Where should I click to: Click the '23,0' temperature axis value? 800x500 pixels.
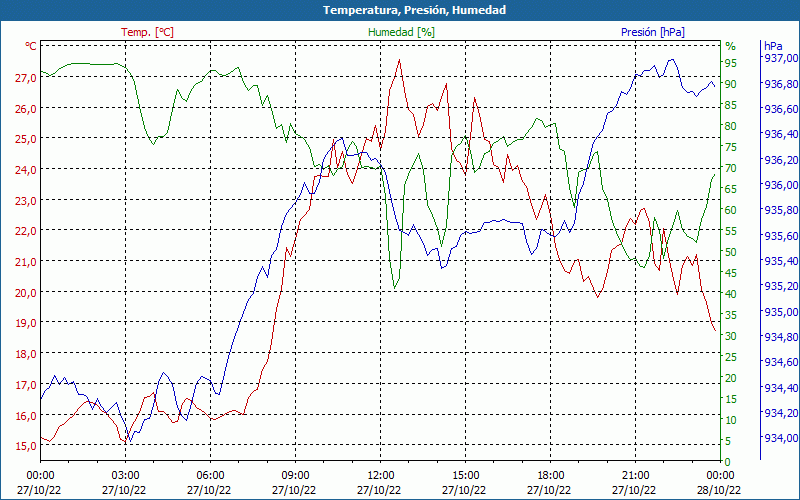26,200
